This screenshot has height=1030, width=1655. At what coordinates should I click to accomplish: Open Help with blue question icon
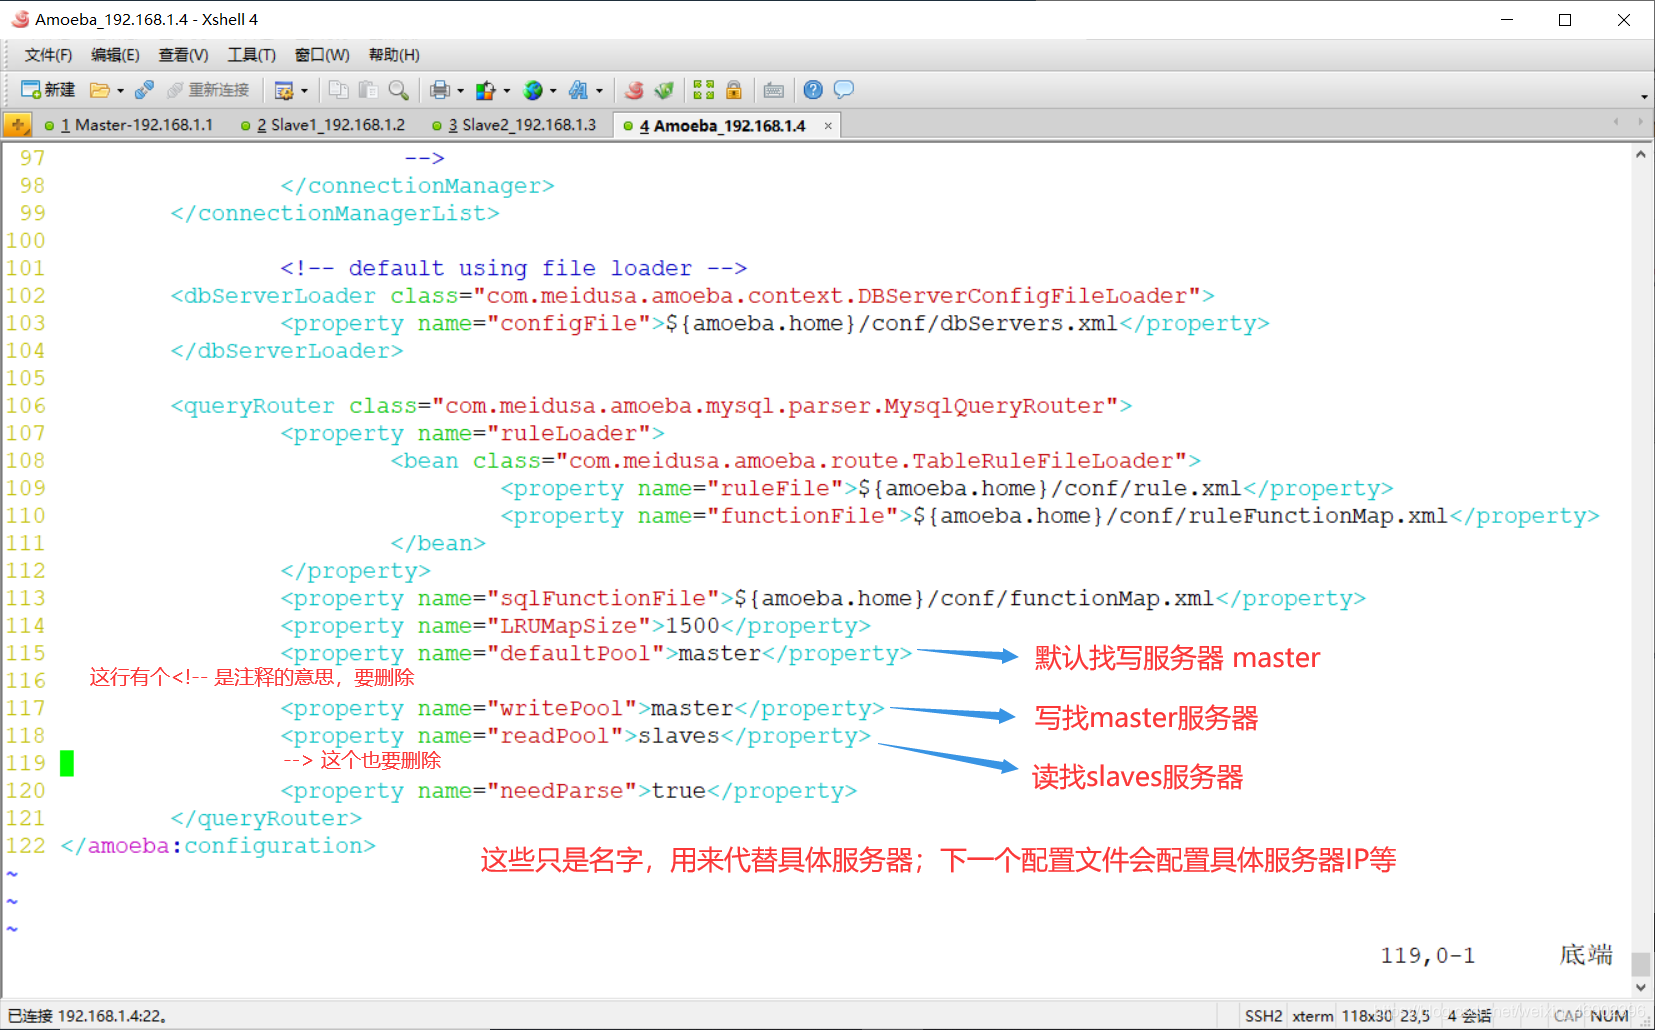coord(813,90)
